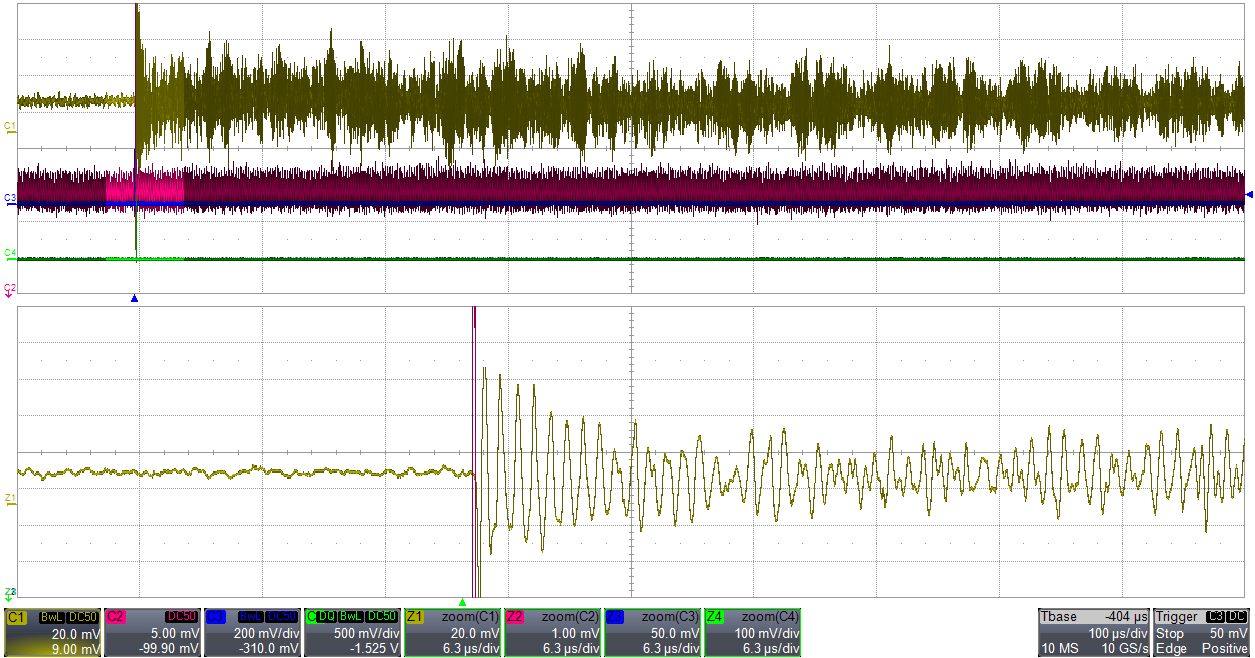Image resolution: width=1255 pixels, height=658 pixels.
Task: Click the Edge trigger type text
Action: click(1170, 649)
